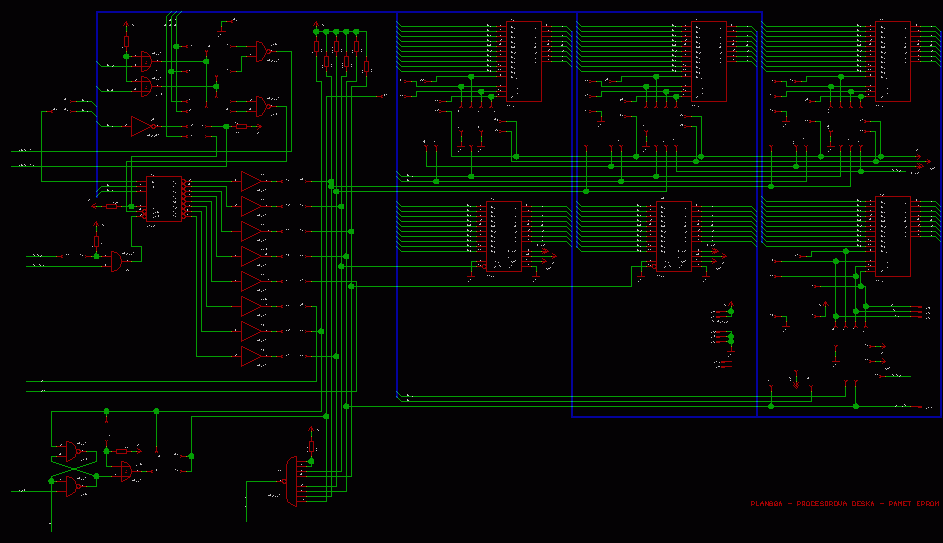This screenshot has width=943, height=543.
Task: Select the top-right memory IC chip
Action: pyautogui.click(x=893, y=61)
